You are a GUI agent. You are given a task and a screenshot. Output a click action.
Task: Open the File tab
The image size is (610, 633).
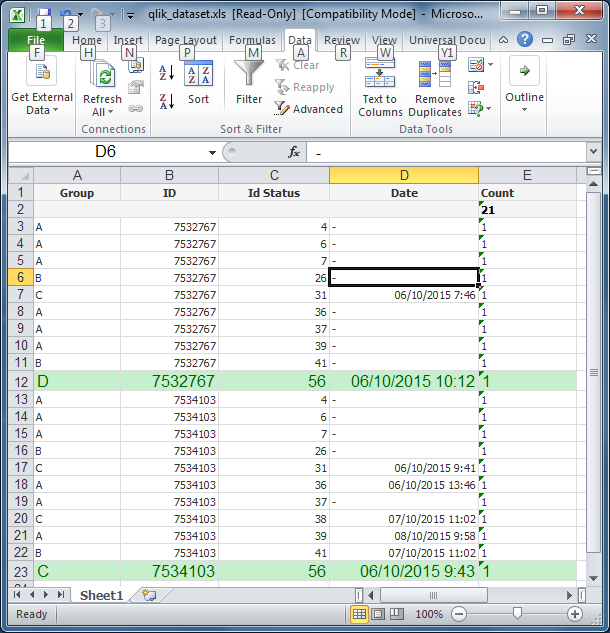[36, 40]
